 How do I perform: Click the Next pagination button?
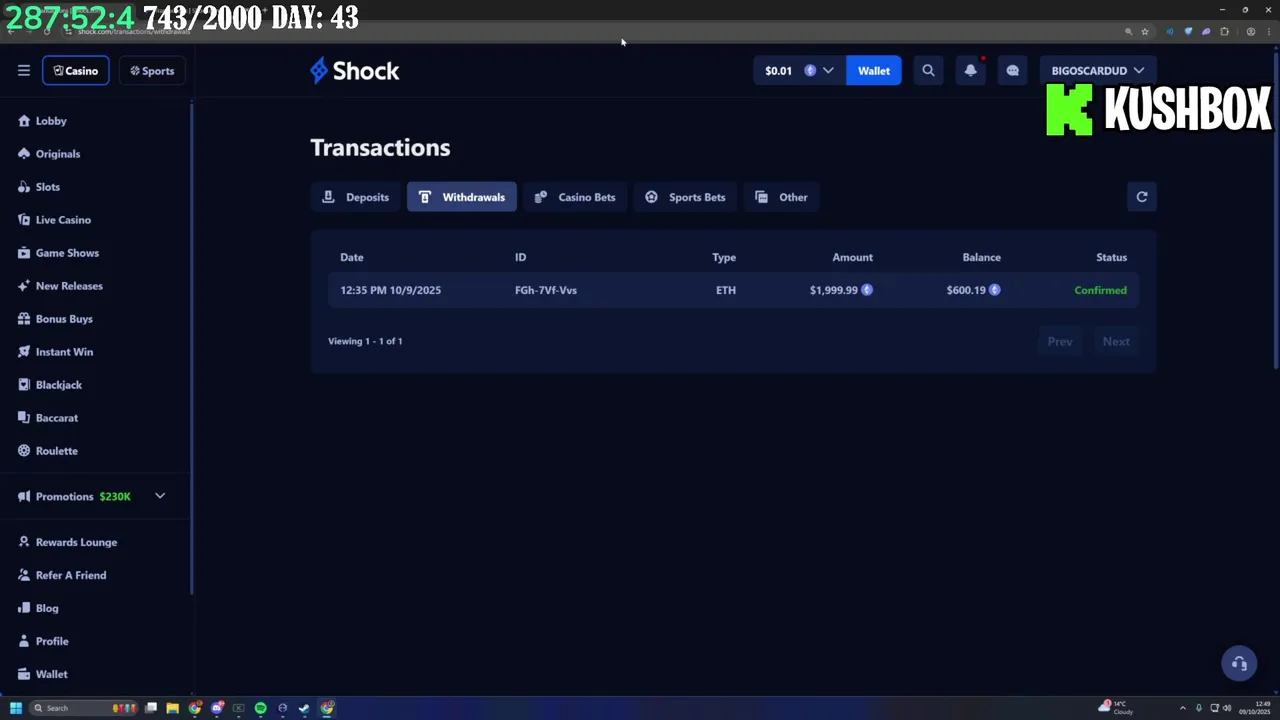click(1116, 342)
